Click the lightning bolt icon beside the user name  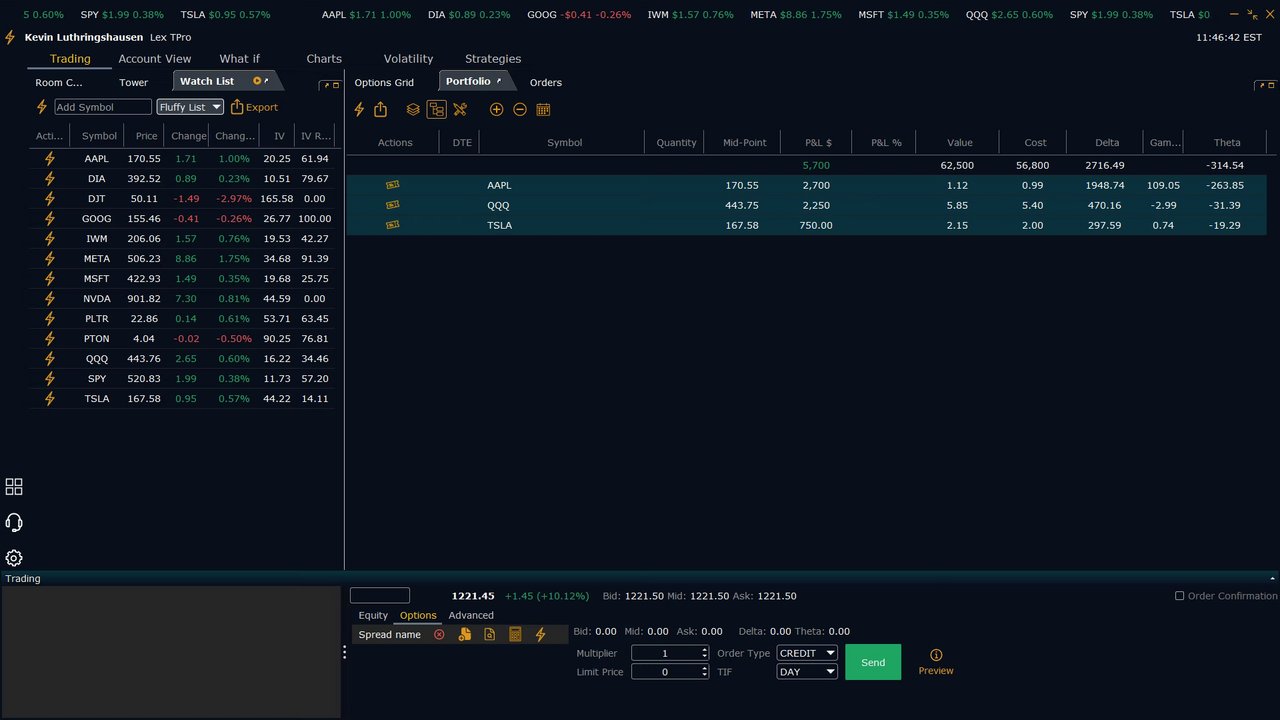tap(10, 37)
